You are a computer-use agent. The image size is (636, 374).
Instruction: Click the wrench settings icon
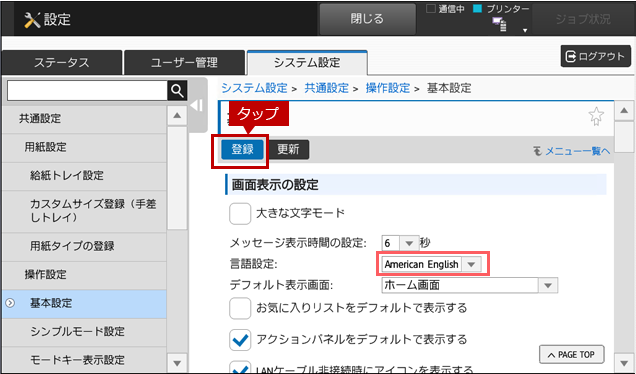click(x=32, y=19)
